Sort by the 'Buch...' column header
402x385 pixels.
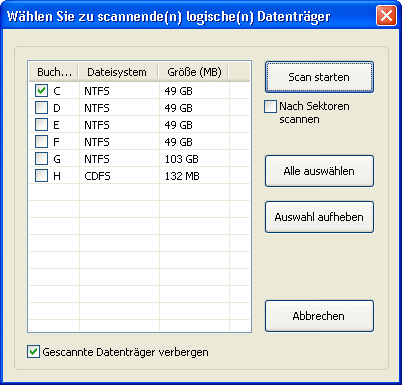click(54, 72)
